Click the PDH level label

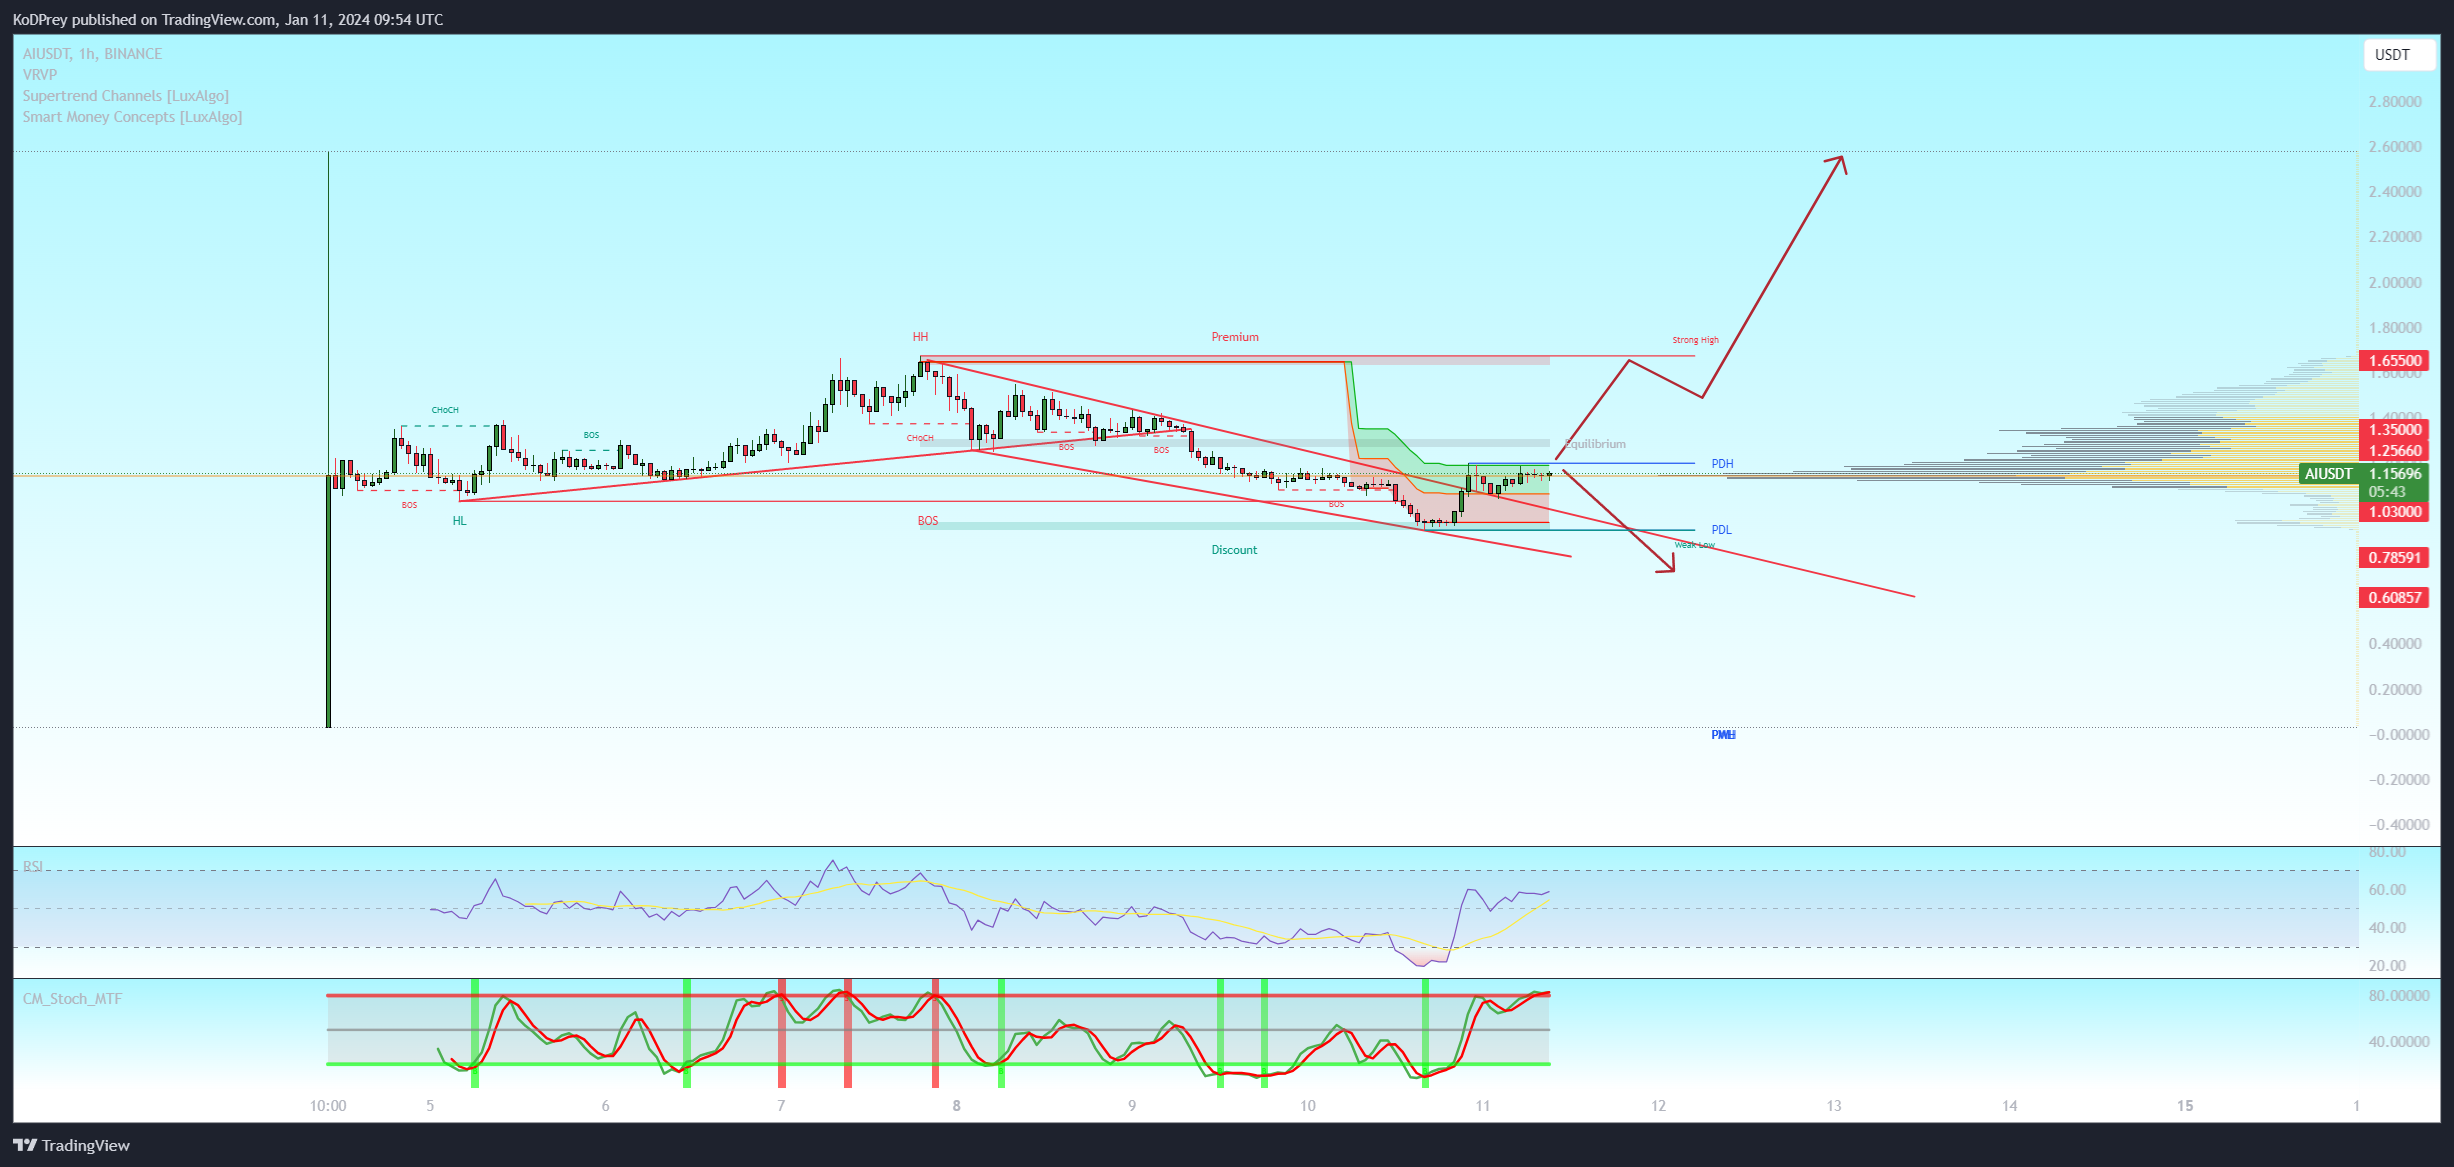point(1722,464)
